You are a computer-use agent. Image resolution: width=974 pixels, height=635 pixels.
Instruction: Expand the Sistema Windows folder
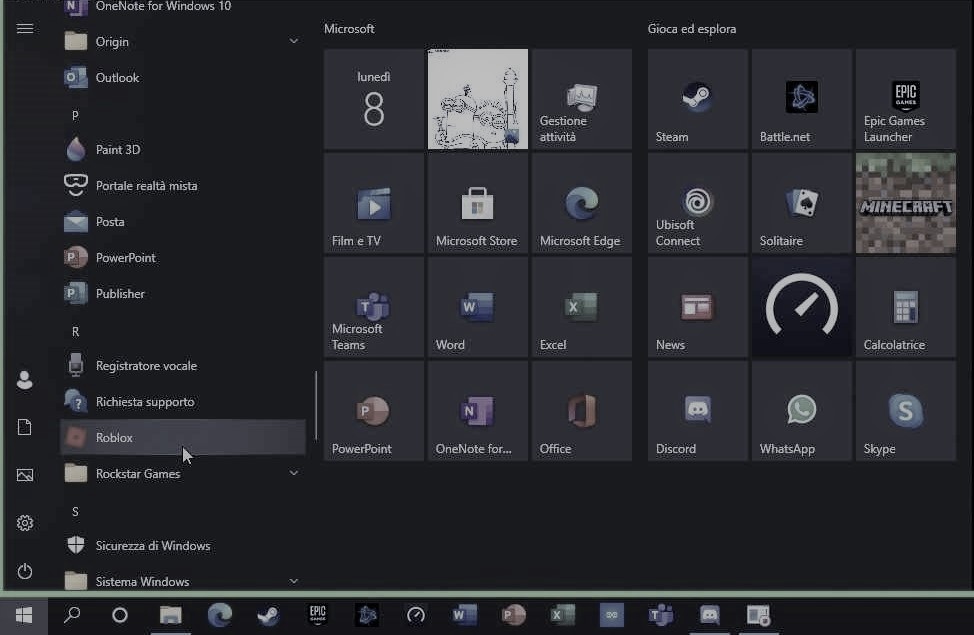[183, 582]
